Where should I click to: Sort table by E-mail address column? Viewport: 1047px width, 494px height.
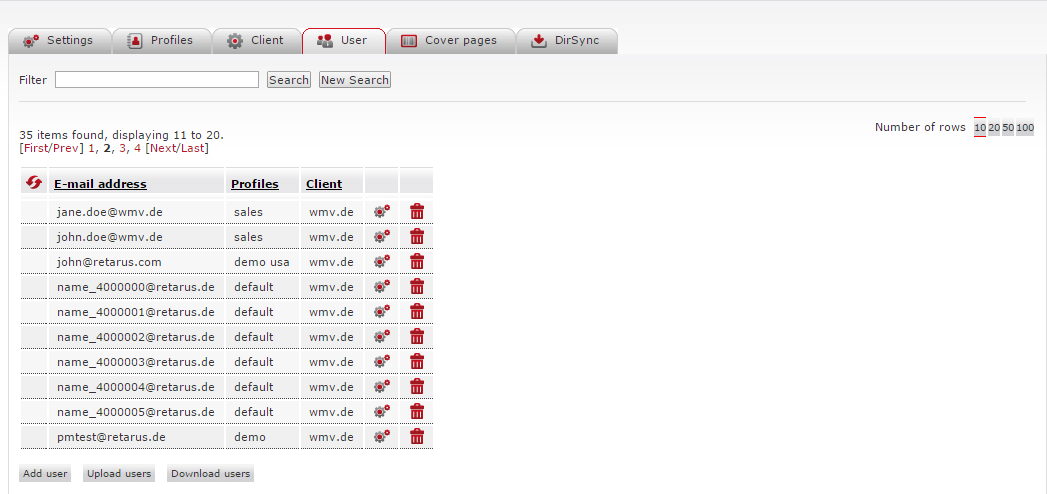[100, 184]
